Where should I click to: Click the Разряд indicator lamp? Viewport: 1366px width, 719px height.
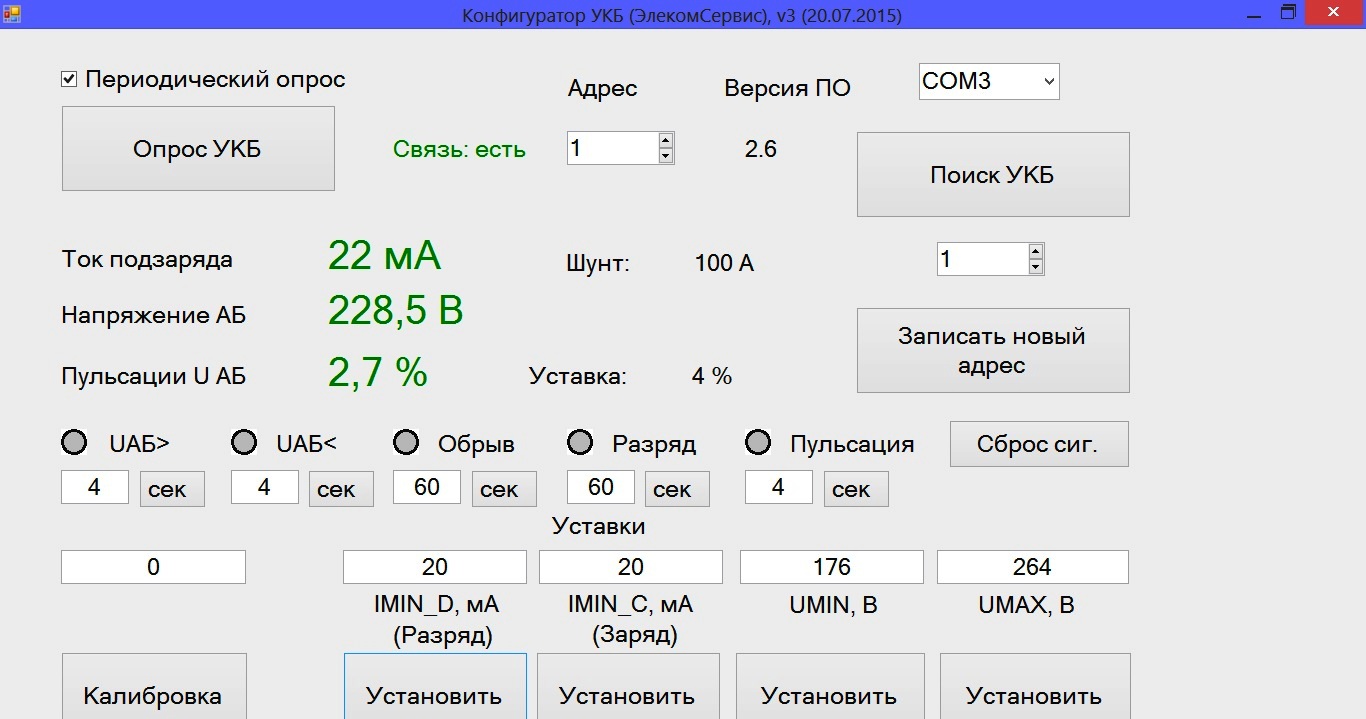click(x=580, y=442)
